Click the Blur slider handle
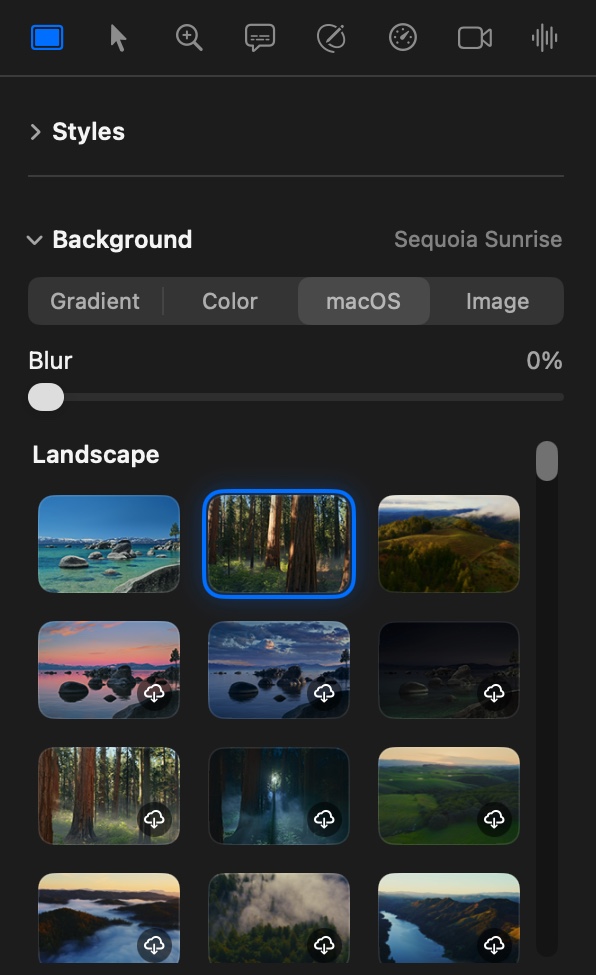Image resolution: width=596 pixels, height=975 pixels. tap(46, 397)
